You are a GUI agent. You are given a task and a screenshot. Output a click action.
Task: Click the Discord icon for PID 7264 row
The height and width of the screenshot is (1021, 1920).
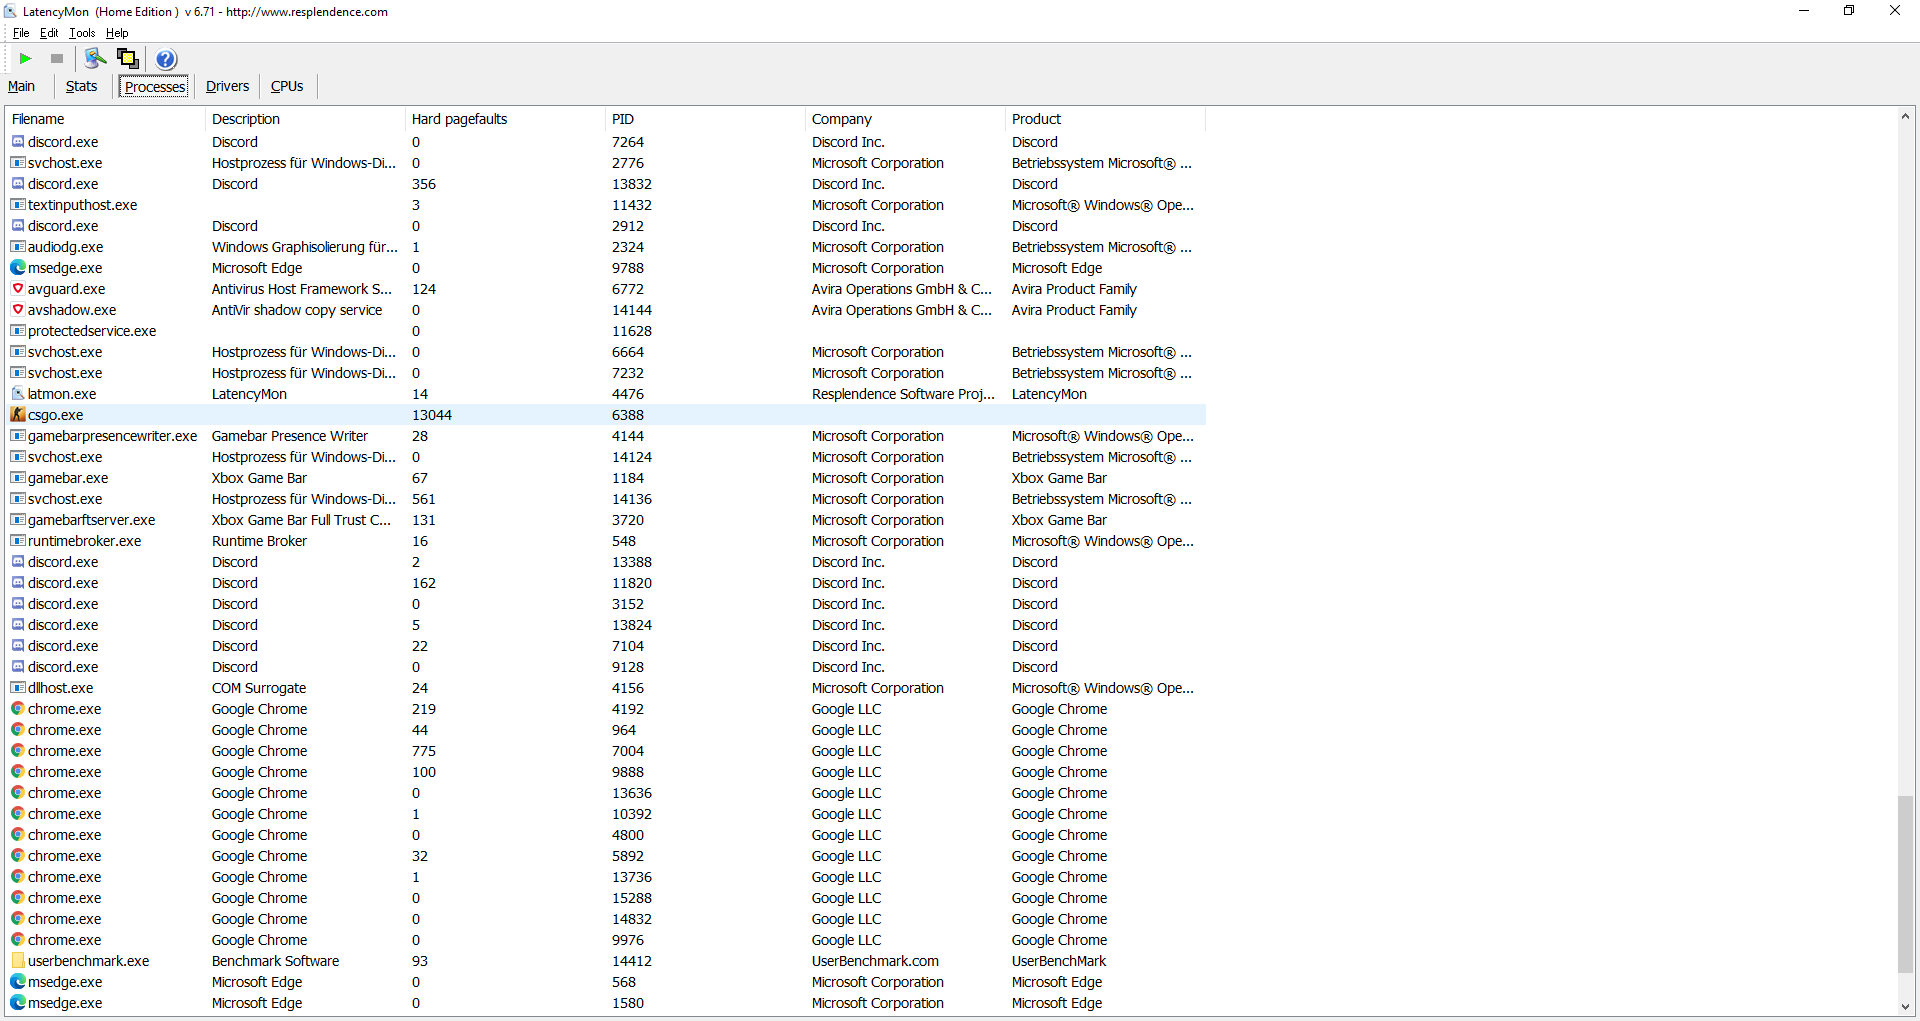(18, 142)
